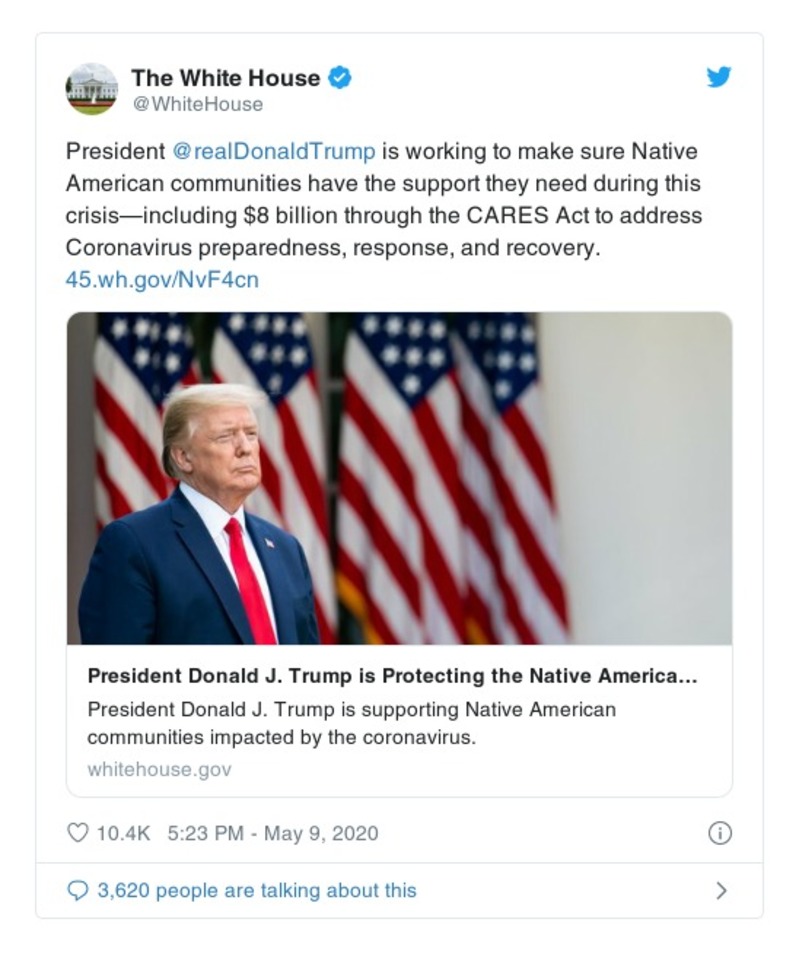Click the Twitter bird logo
The height and width of the screenshot is (957, 799).
coord(719,76)
